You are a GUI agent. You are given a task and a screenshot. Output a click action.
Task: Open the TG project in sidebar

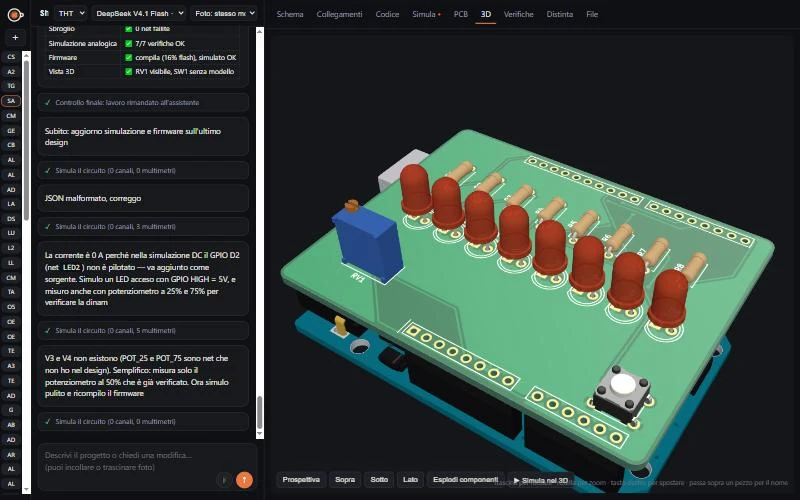[11, 86]
